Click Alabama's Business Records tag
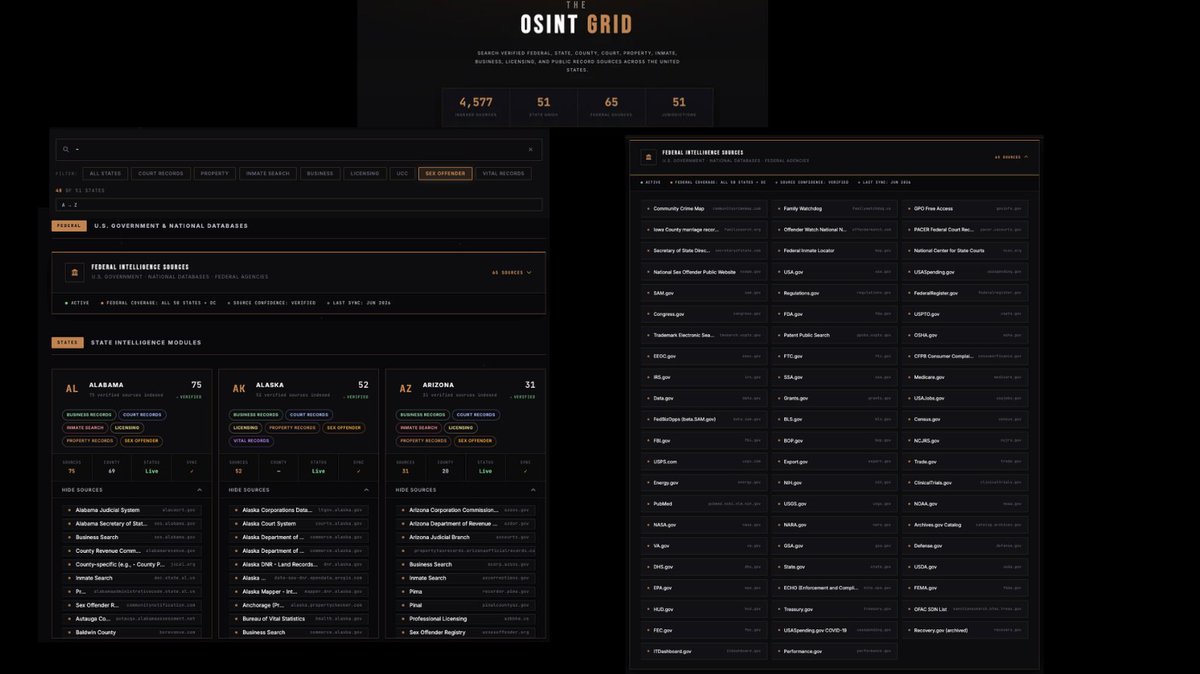 88,414
